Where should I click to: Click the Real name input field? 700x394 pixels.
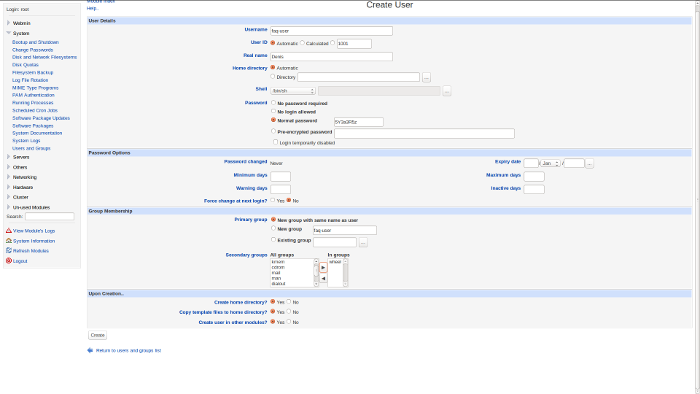(x=331, y=57)
